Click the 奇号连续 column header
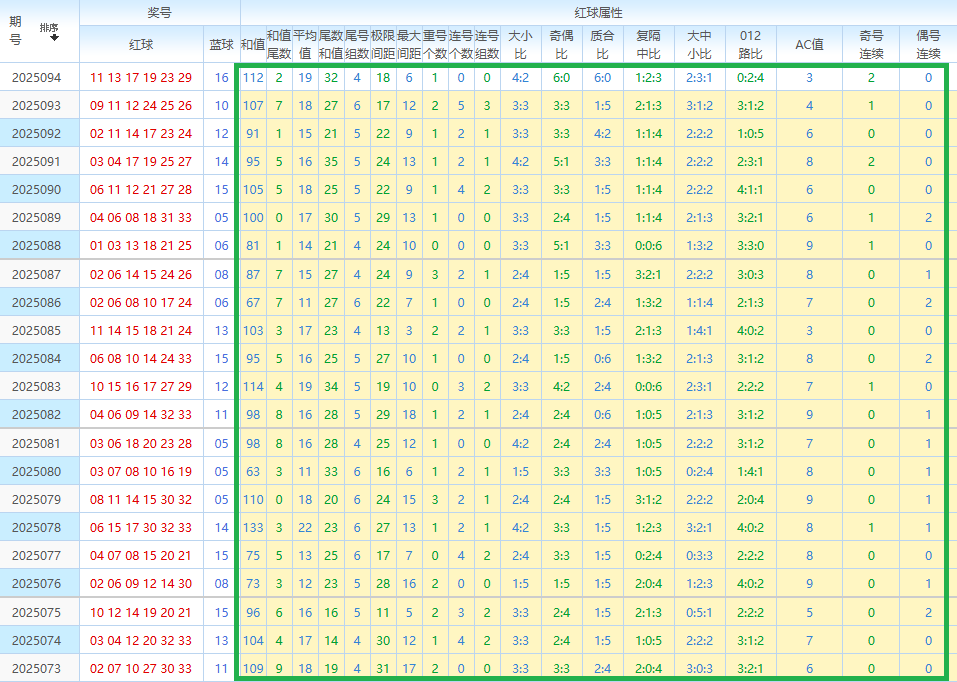The height and width of the screenshot is (682, 957). (871, 44)
